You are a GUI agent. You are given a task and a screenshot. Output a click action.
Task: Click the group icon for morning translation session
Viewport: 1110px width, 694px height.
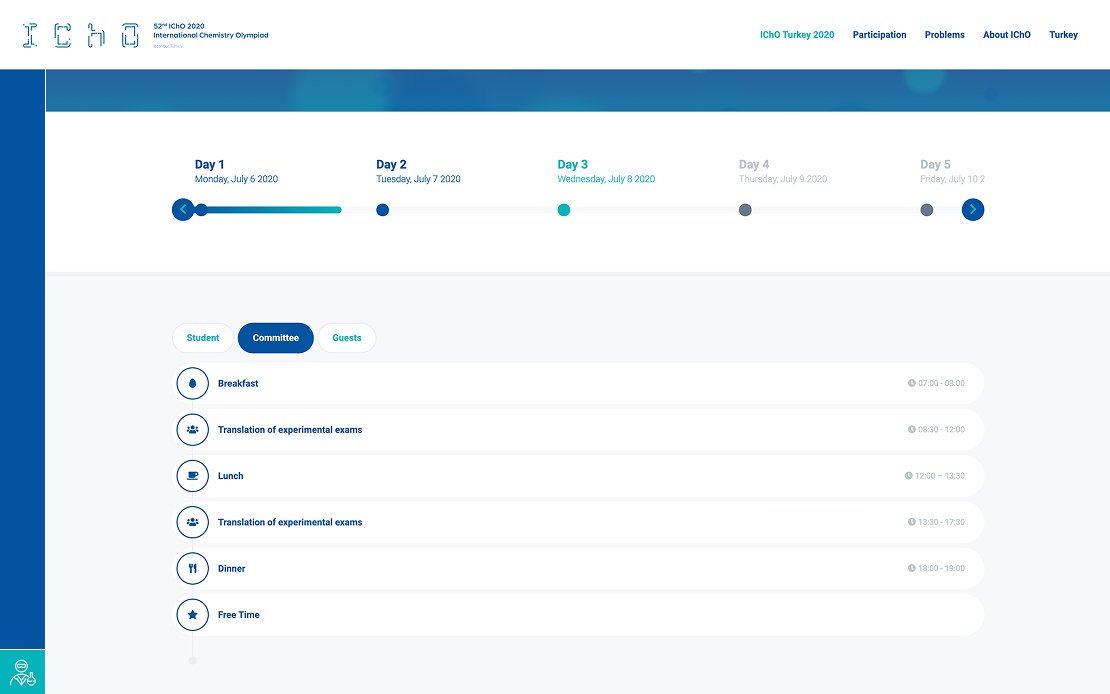coord(193,430)
